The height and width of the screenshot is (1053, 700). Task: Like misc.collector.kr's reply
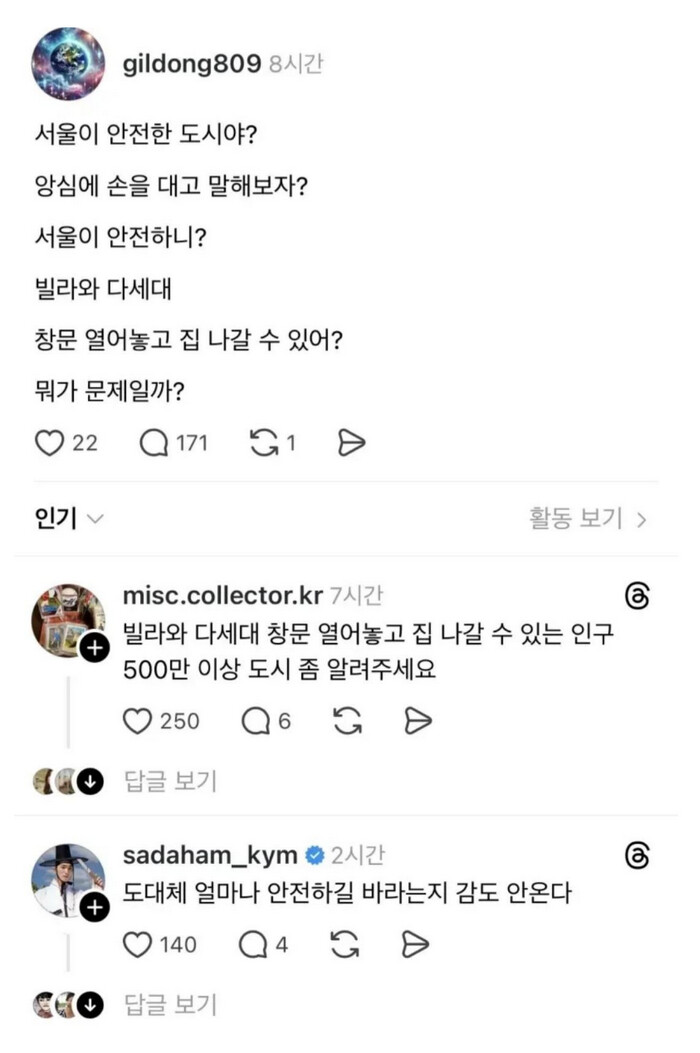point(136,721)
